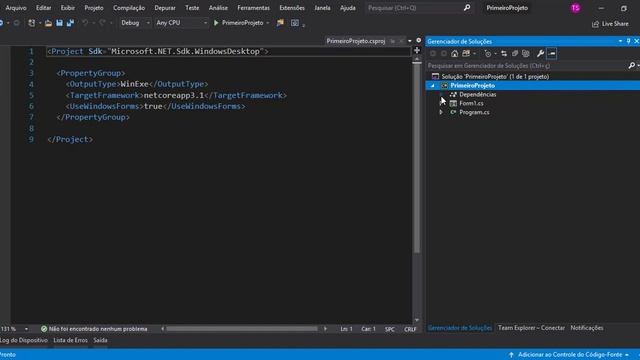640x360 pixels.
Task: Open the Ferramentas menu
Action: pyautogui.click(x=253, y=8)
